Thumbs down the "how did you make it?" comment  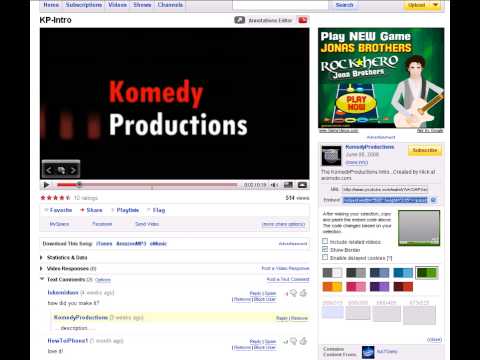293,293
